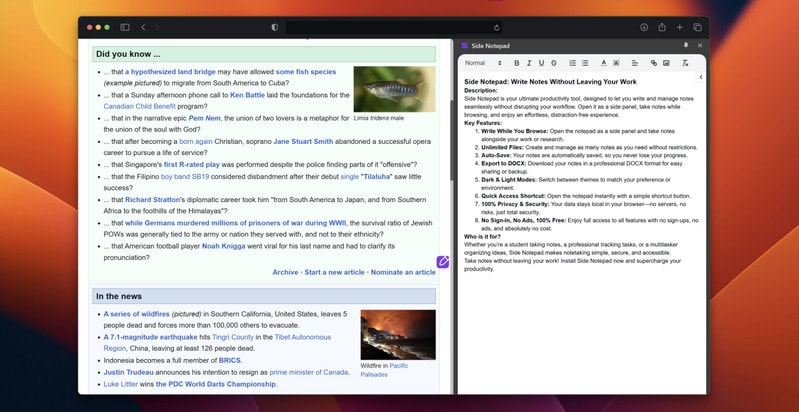The height and width of the screenshot is (412, 799).
Task: Open the text background highlight color picker
Action: coord(616,63)
